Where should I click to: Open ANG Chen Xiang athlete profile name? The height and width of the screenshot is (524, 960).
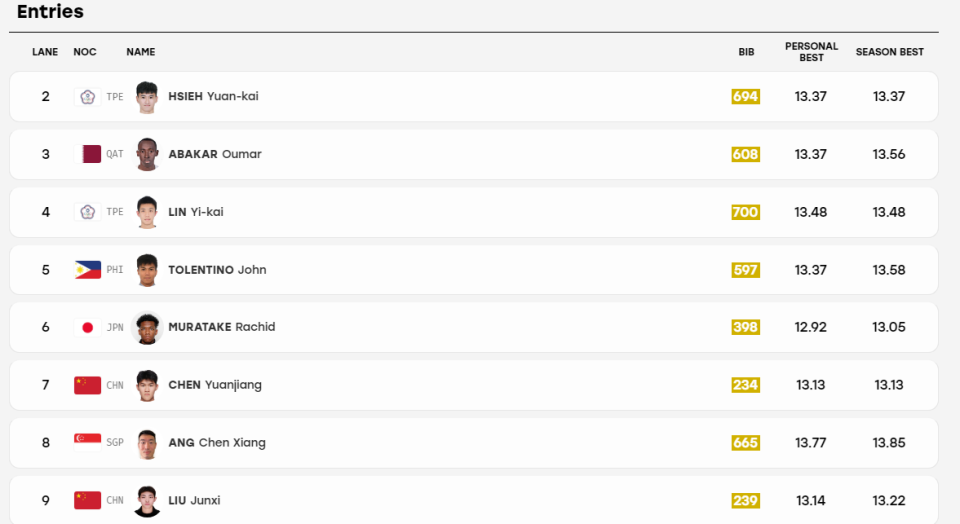(217, 443)
